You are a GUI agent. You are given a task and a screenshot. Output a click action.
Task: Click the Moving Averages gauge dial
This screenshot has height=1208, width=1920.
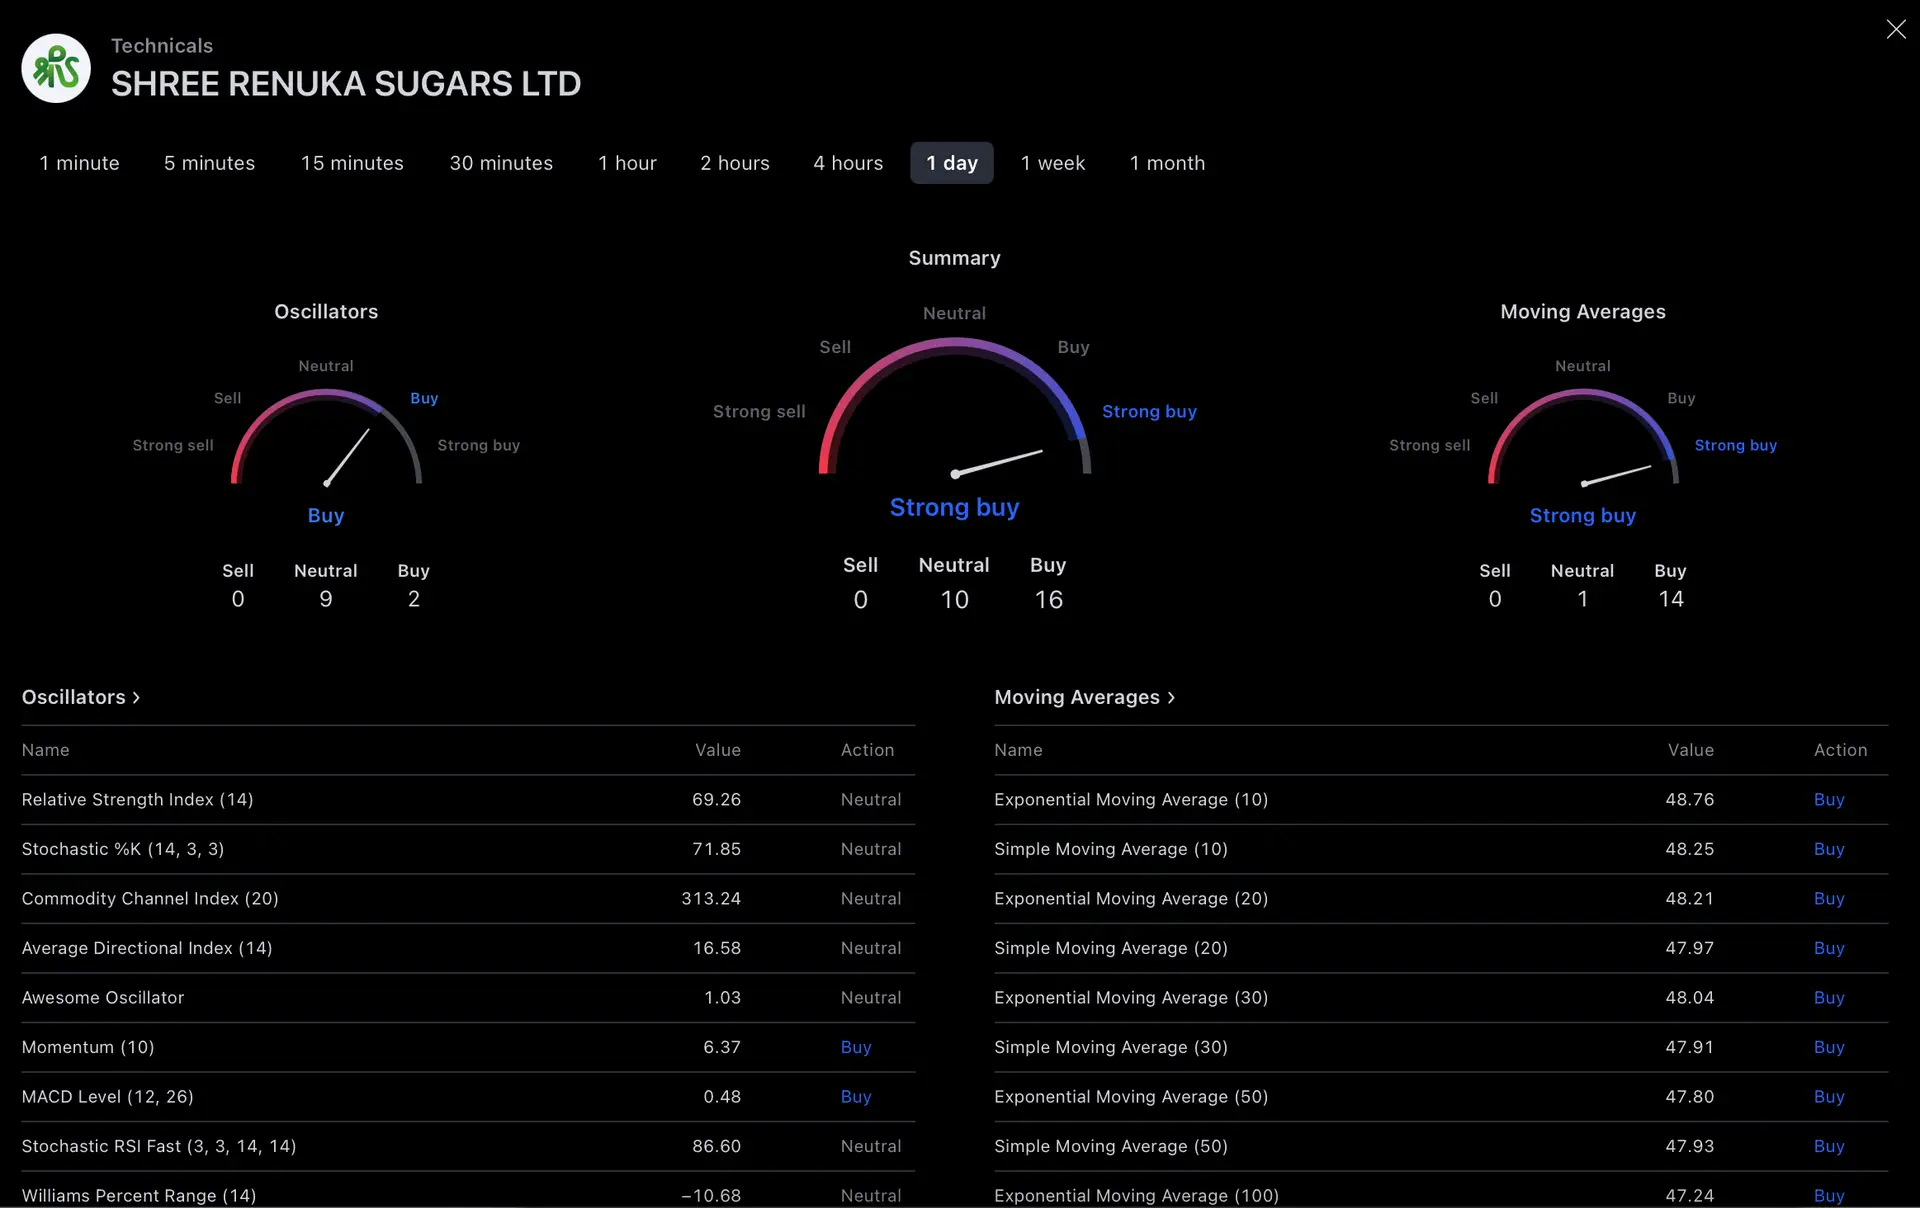(1583, 437)
